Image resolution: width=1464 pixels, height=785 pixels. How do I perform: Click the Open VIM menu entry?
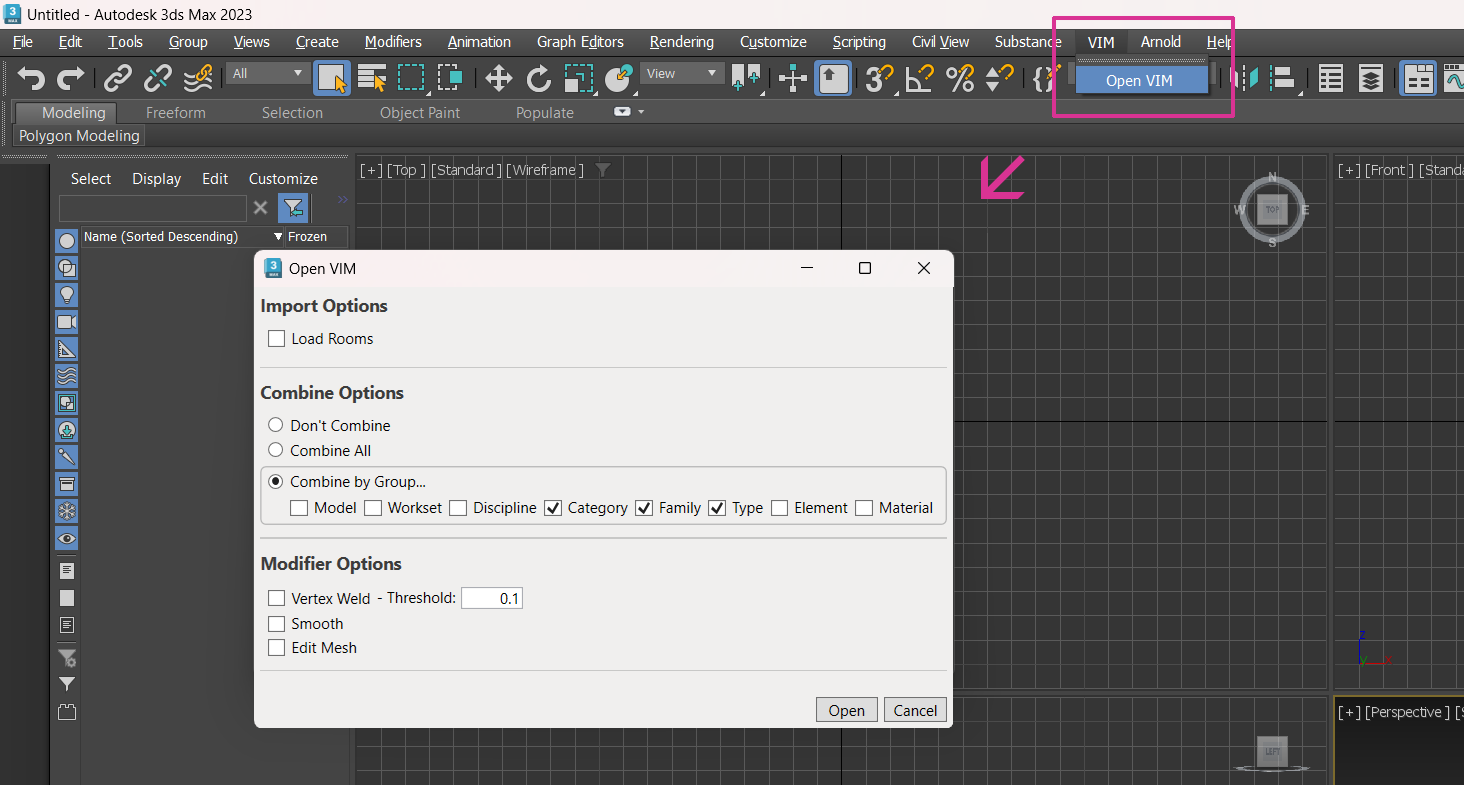tap(1142, 80)
